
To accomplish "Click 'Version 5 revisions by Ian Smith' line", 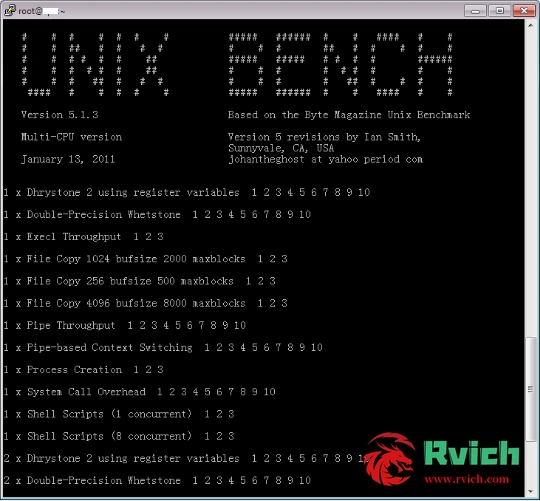I will point(324,137).
